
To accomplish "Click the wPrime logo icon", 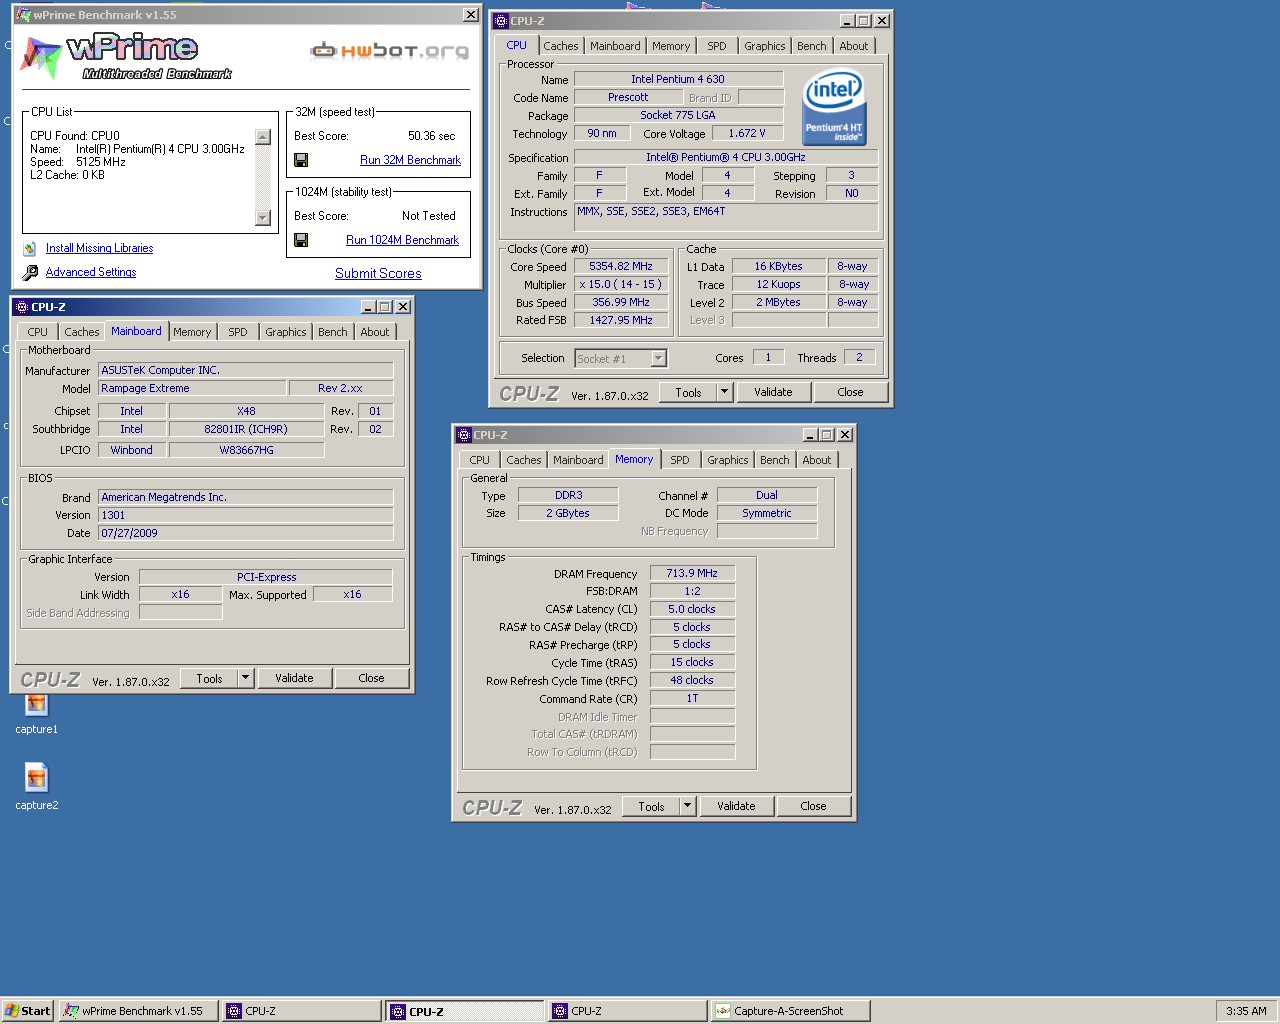I will [41, 56].
